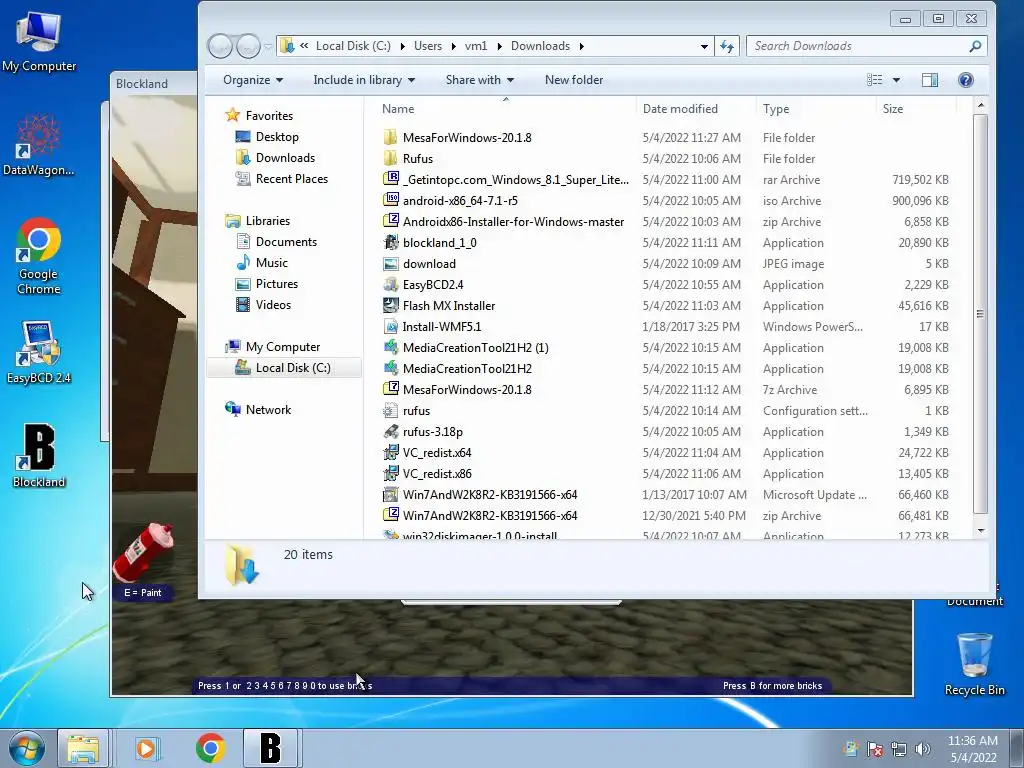Toggle the preview pane button

coord(930,80)
